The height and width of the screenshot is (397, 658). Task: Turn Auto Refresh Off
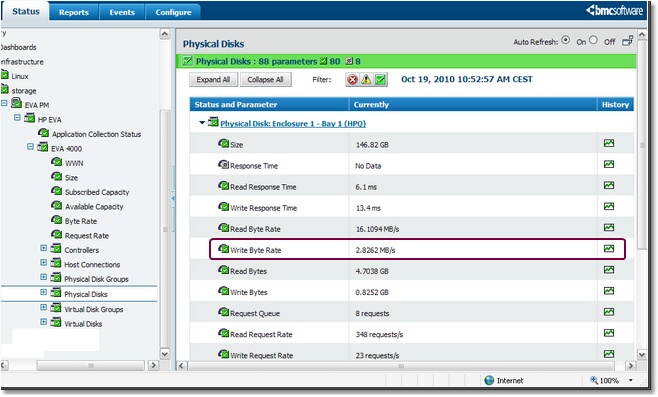point(593,40)
